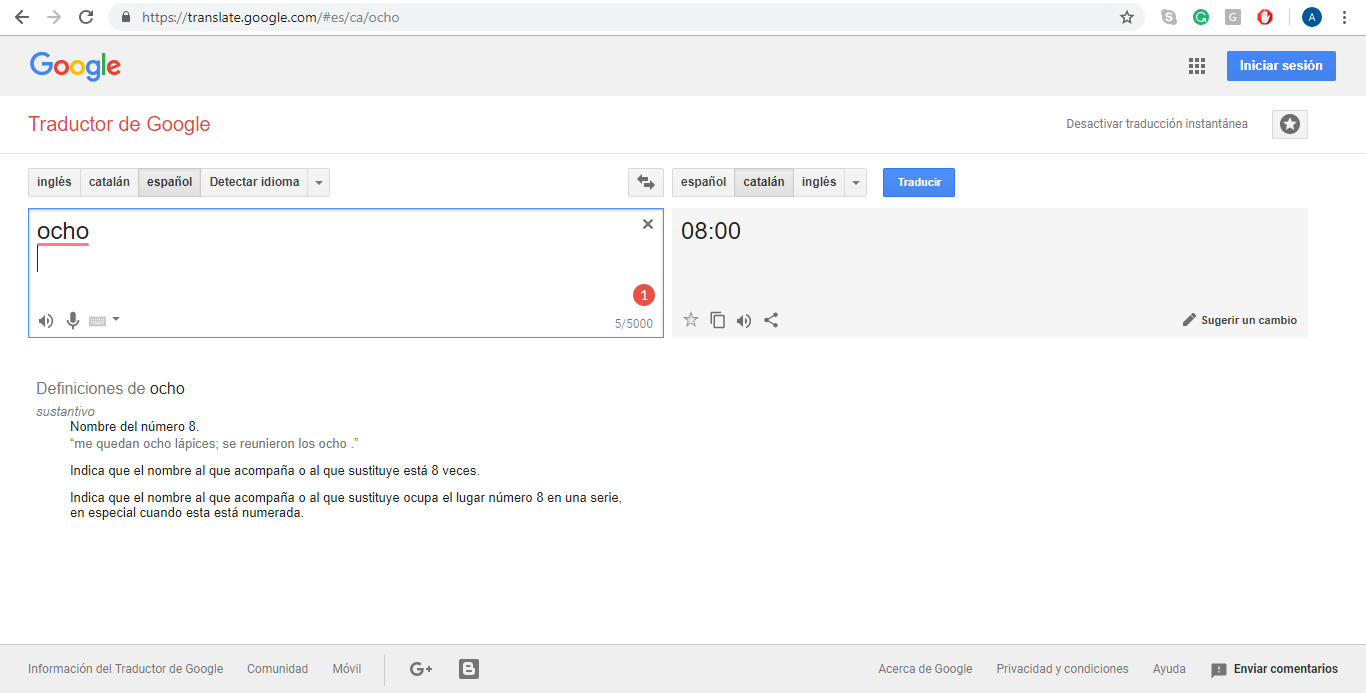Expand the source language list dropdown
This screenshot has width=1366, height=693.
click(x=319, y=182)
